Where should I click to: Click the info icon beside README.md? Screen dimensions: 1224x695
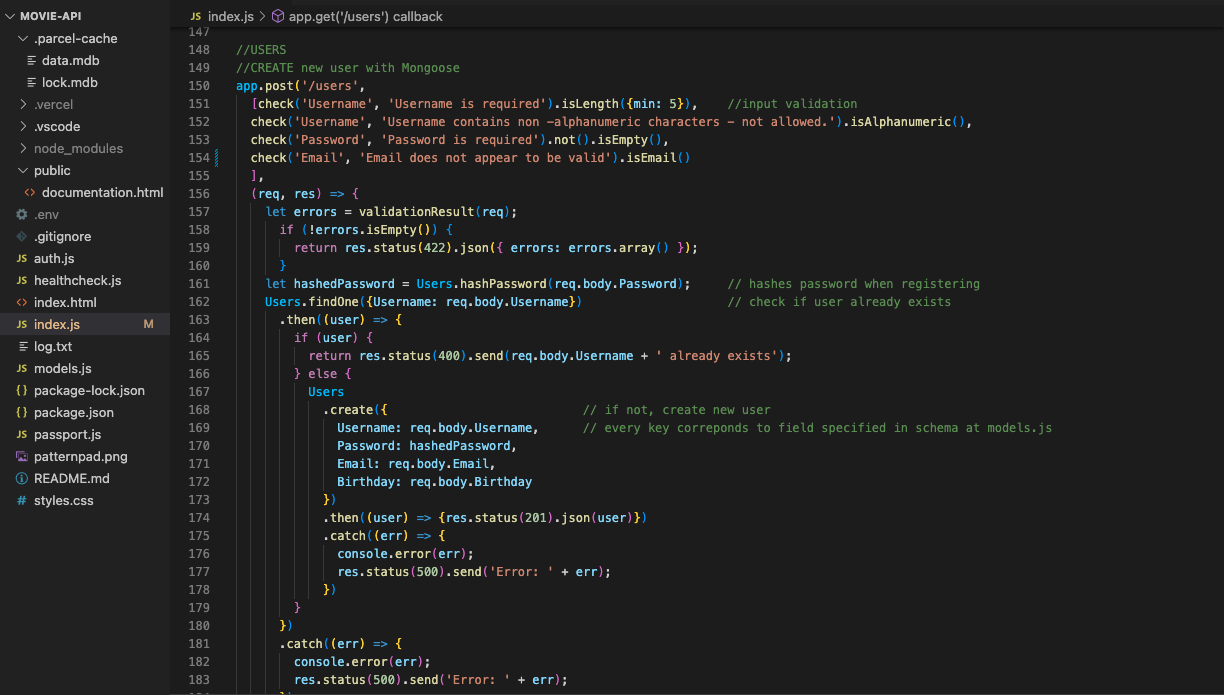[x=22, y=479]
